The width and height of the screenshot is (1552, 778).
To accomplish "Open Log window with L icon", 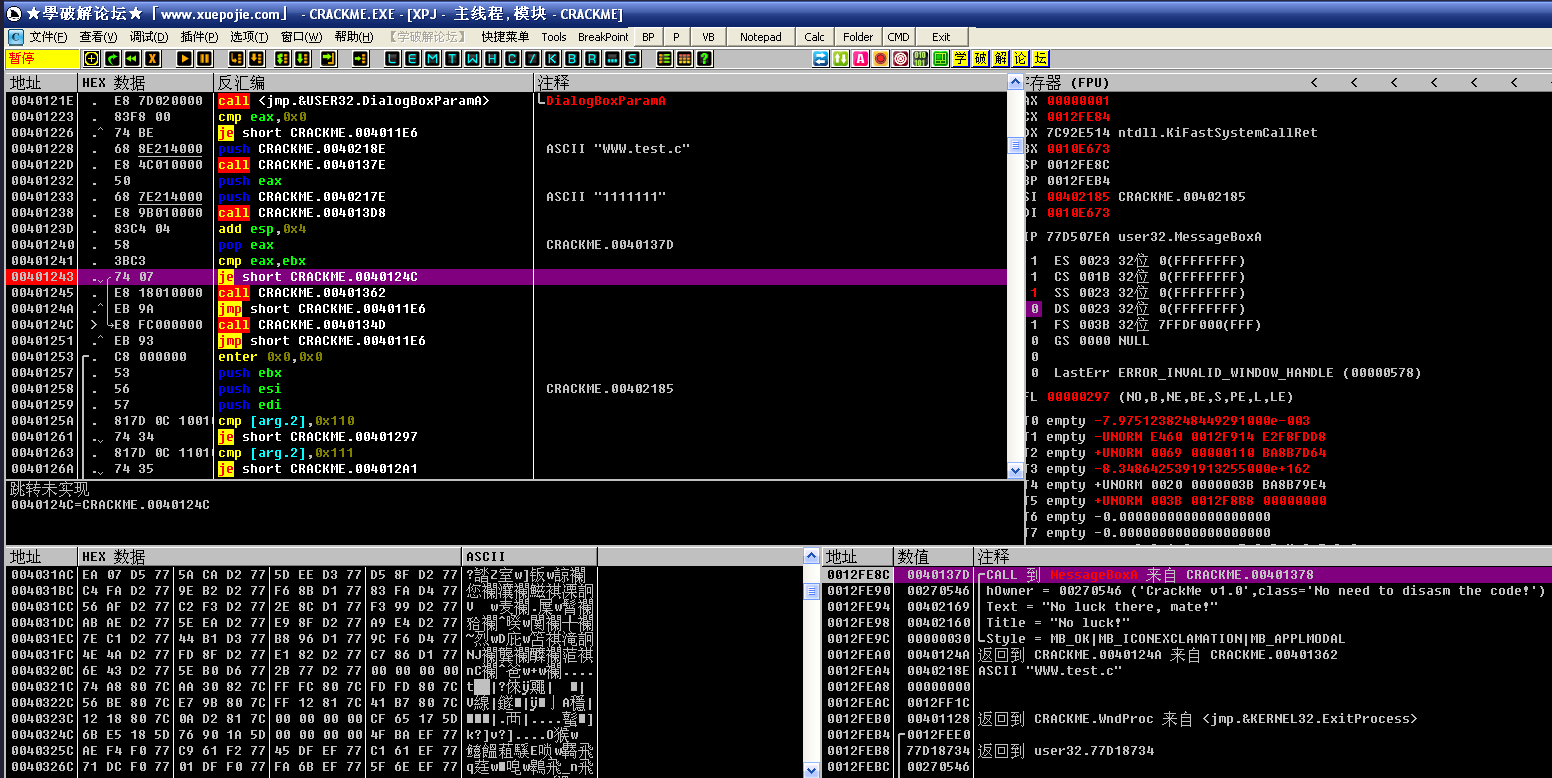I will point(391,59).
